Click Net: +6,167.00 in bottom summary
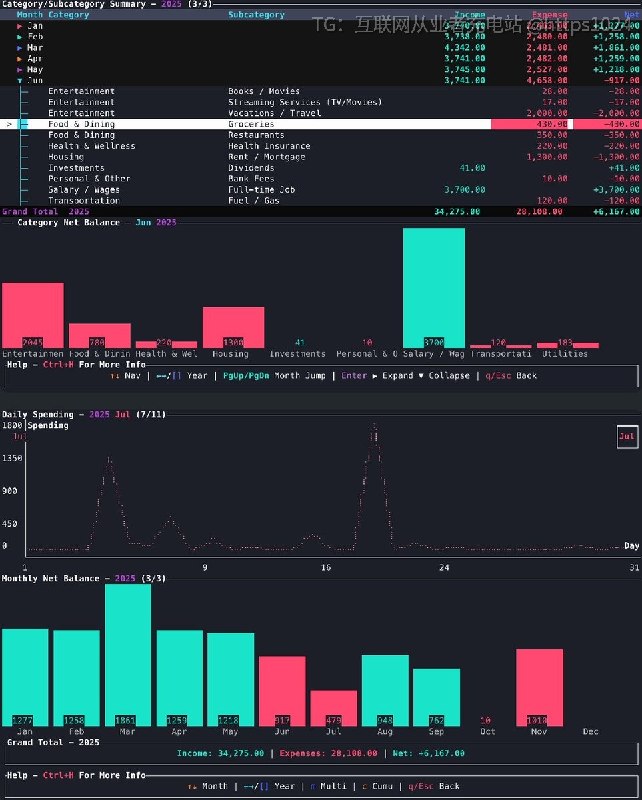The image size is (642, 800). point(429,754)
